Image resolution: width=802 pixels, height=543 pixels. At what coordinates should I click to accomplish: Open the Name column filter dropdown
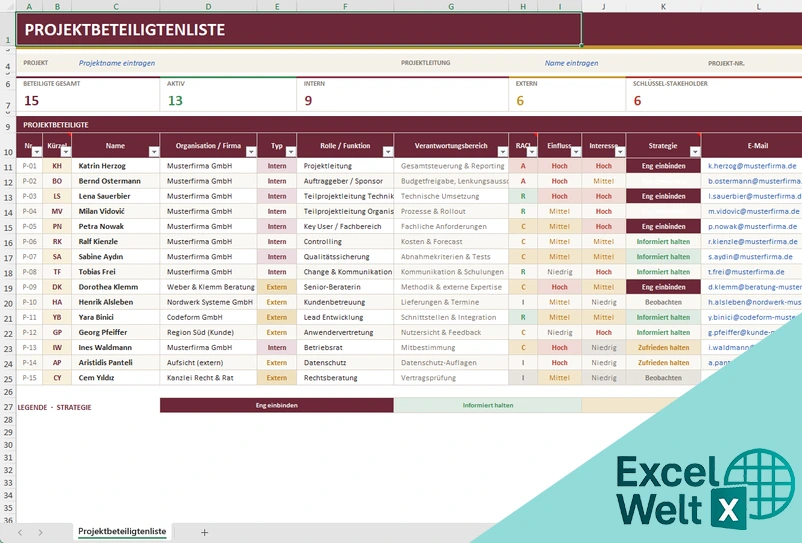pos(153,152)
